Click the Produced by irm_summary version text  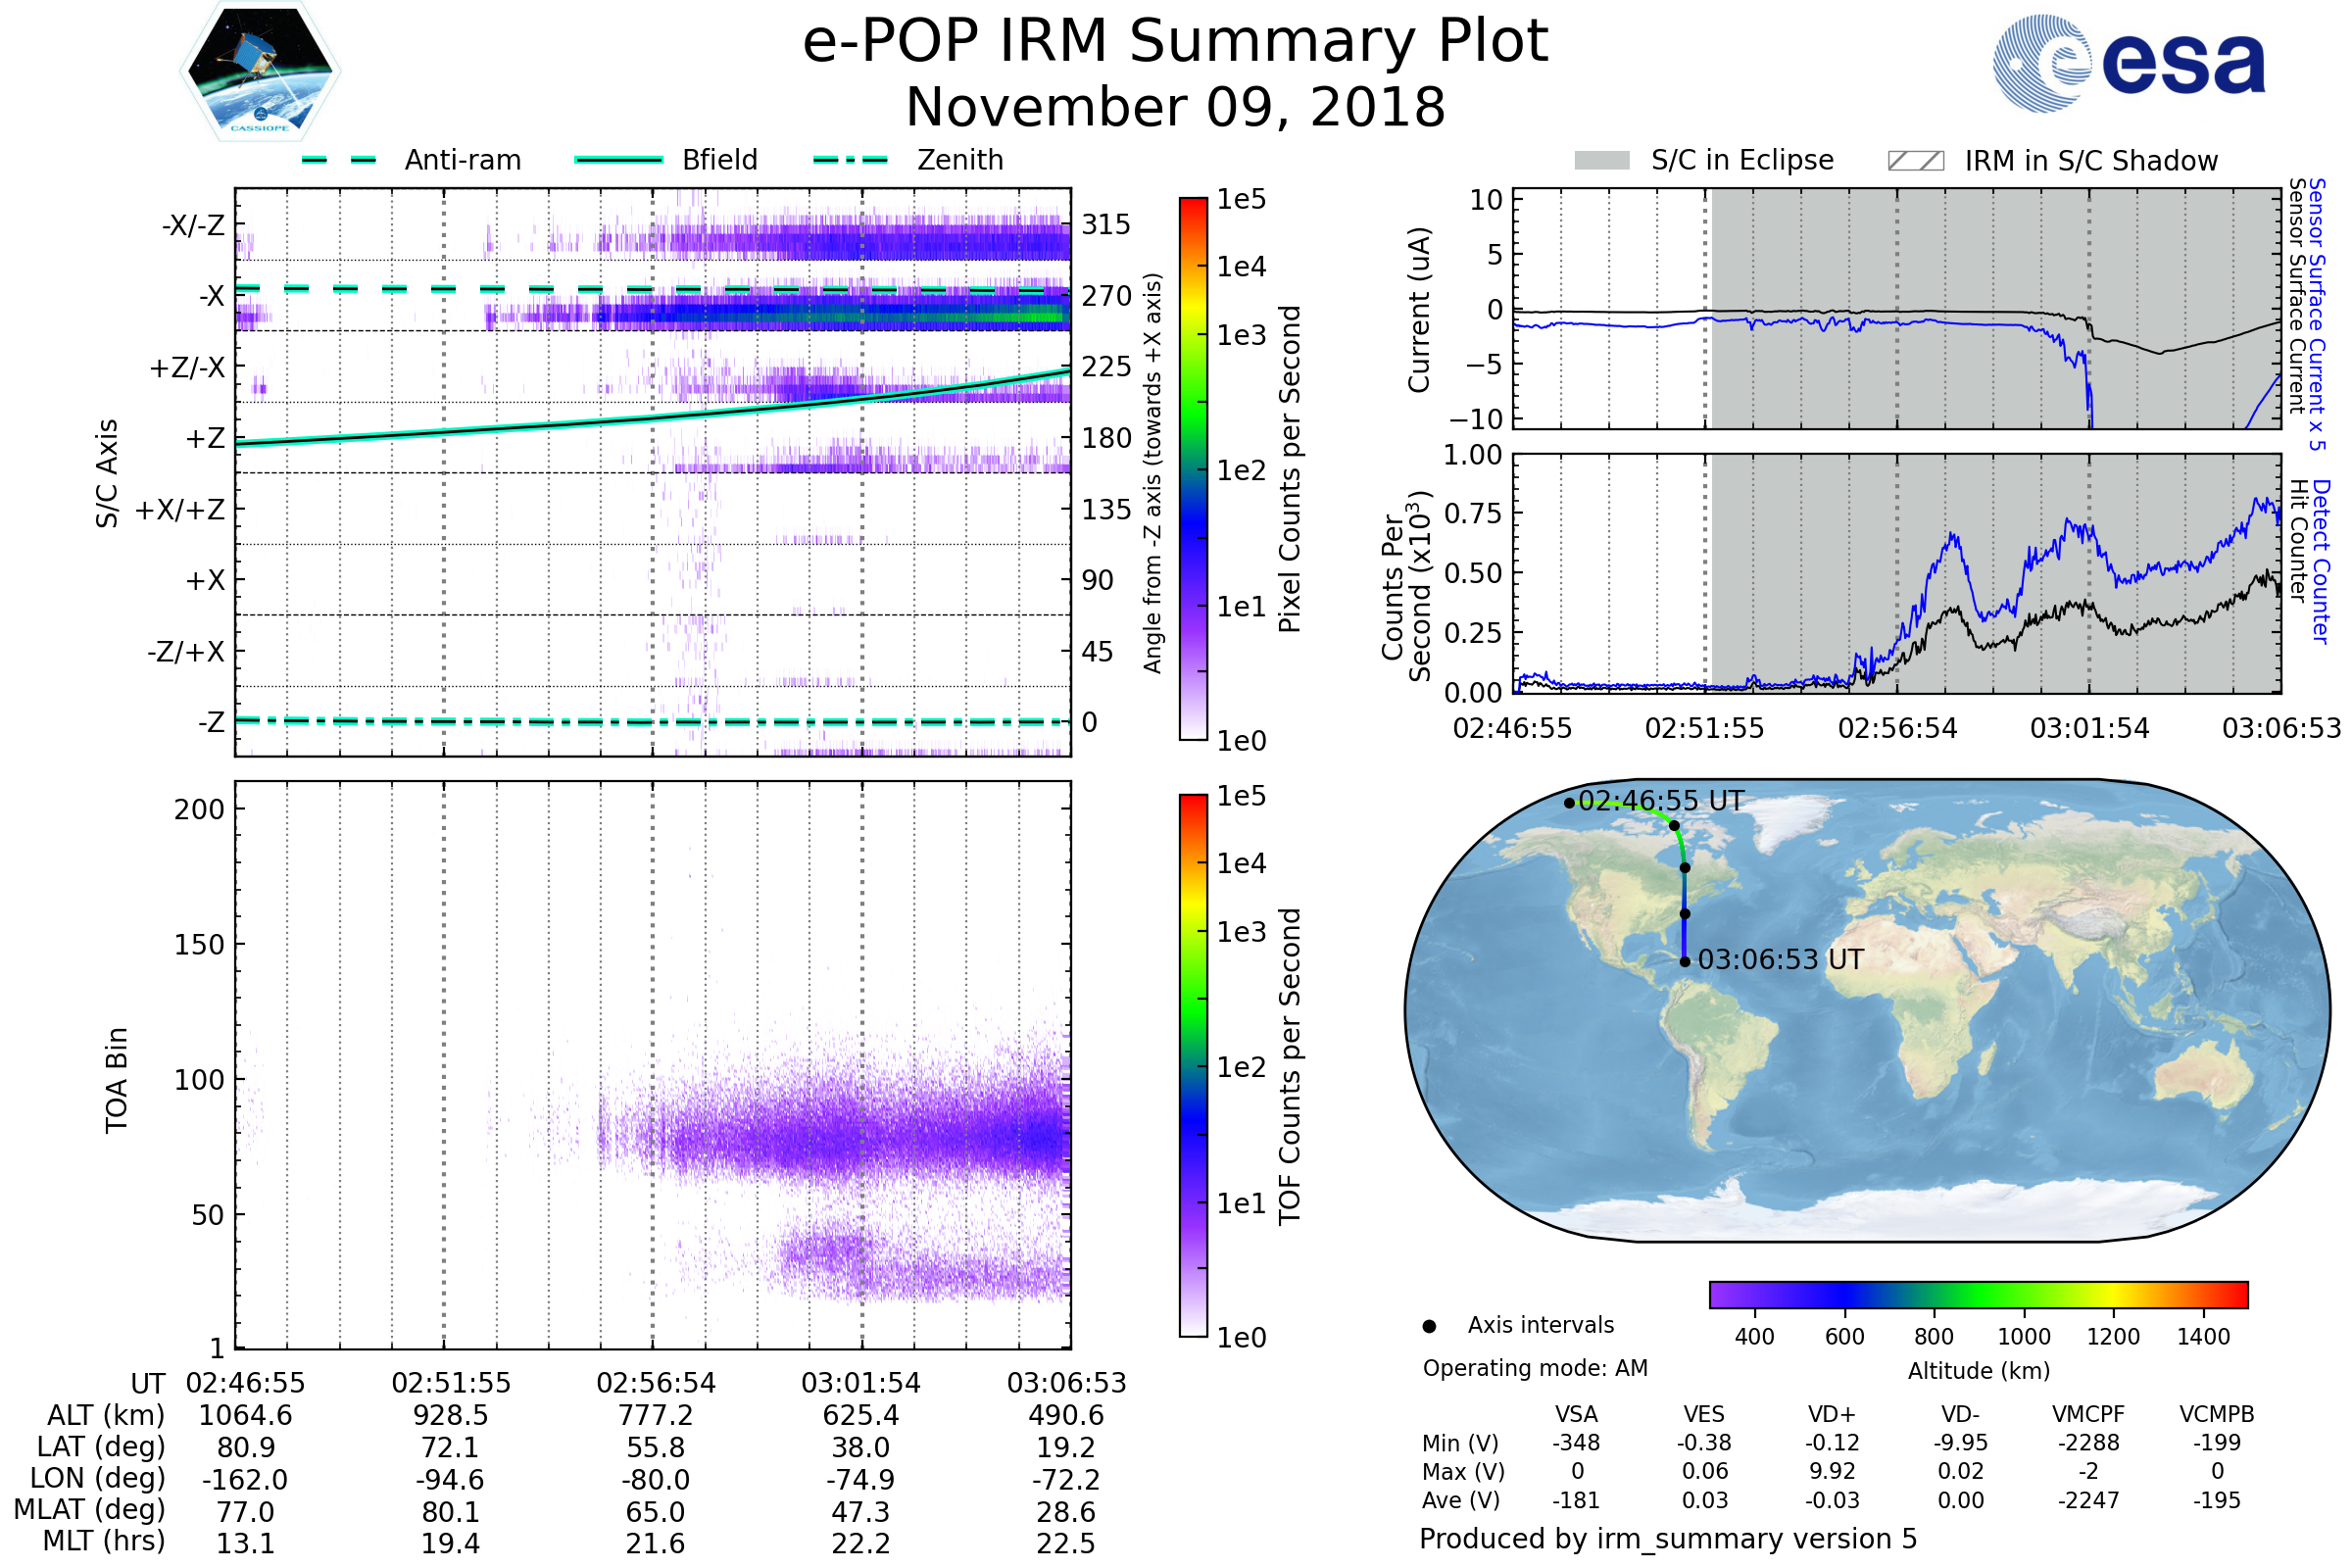[1668, 1539]
